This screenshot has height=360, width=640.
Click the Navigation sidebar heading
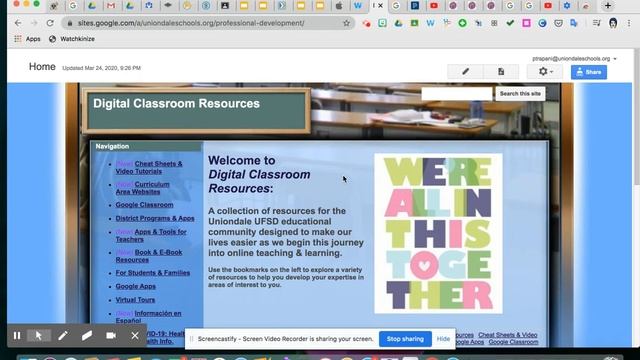tap(112, 147)
